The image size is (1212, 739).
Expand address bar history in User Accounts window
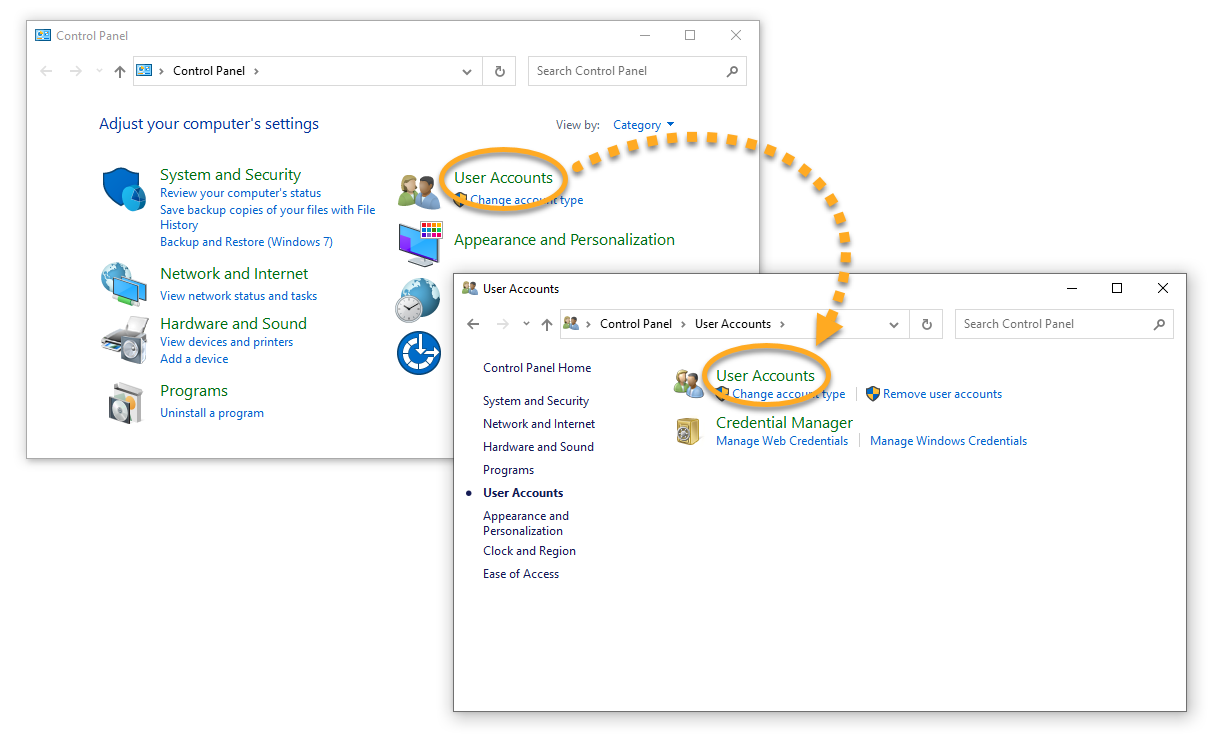click(x=894, y=324)
